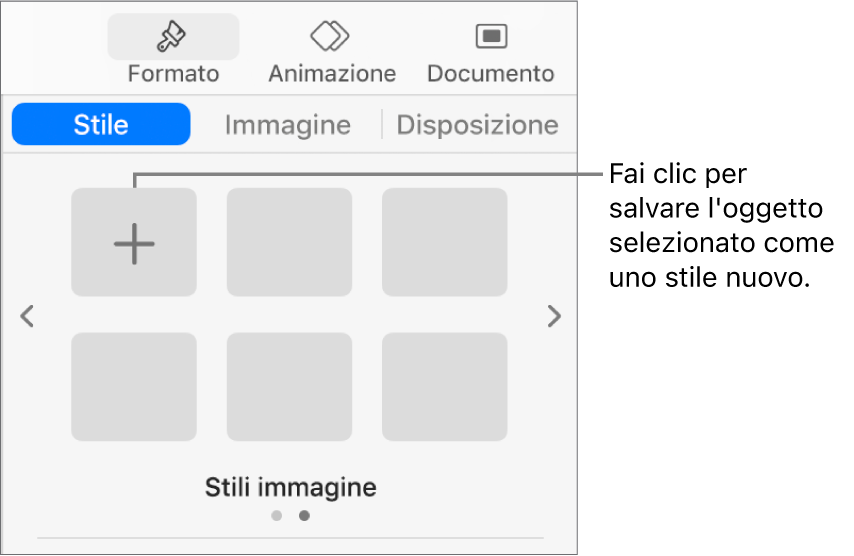
Task: Click the Documento rectangle icon
Action: click(x=490, y=37)
